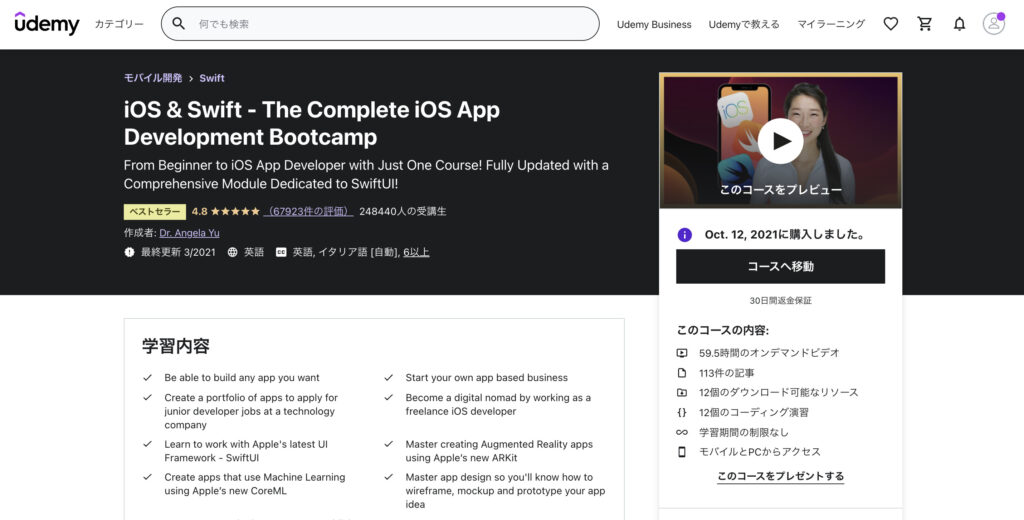Click the coding exercises braces icon
This screenshot has height=520, width=1024.
coord(682,412)
